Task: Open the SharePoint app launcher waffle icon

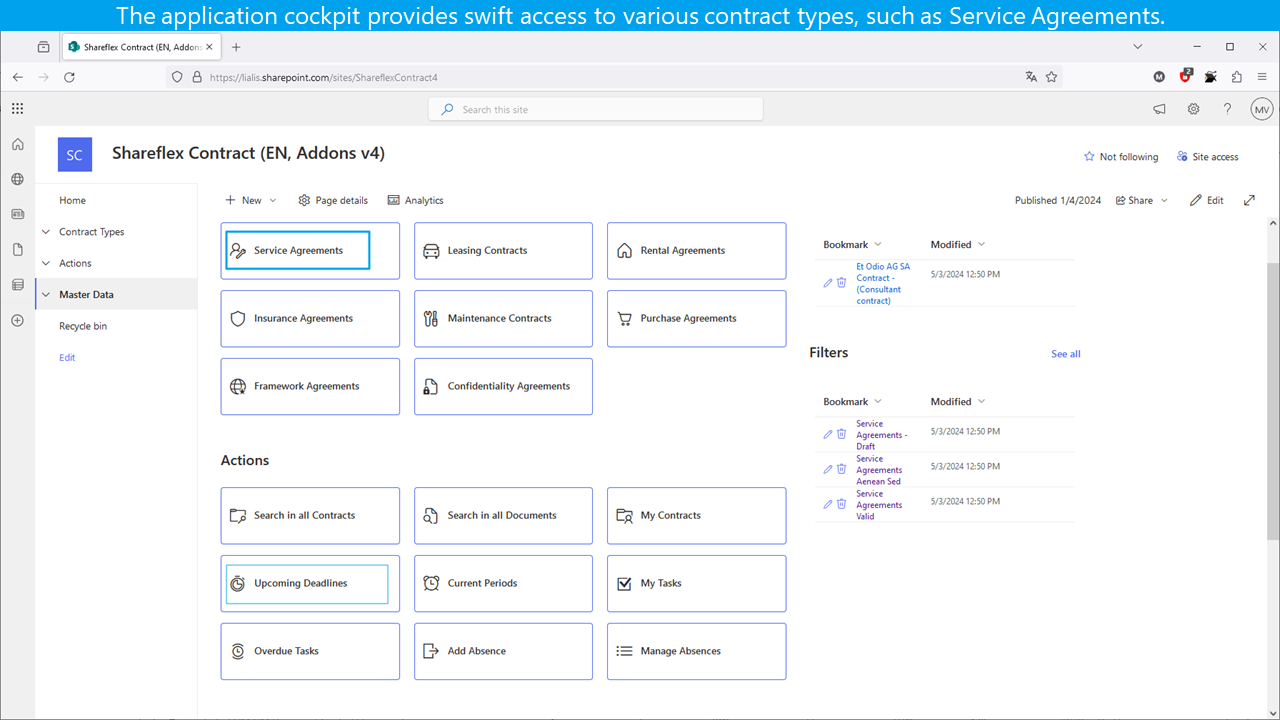Action: point(17,109)
